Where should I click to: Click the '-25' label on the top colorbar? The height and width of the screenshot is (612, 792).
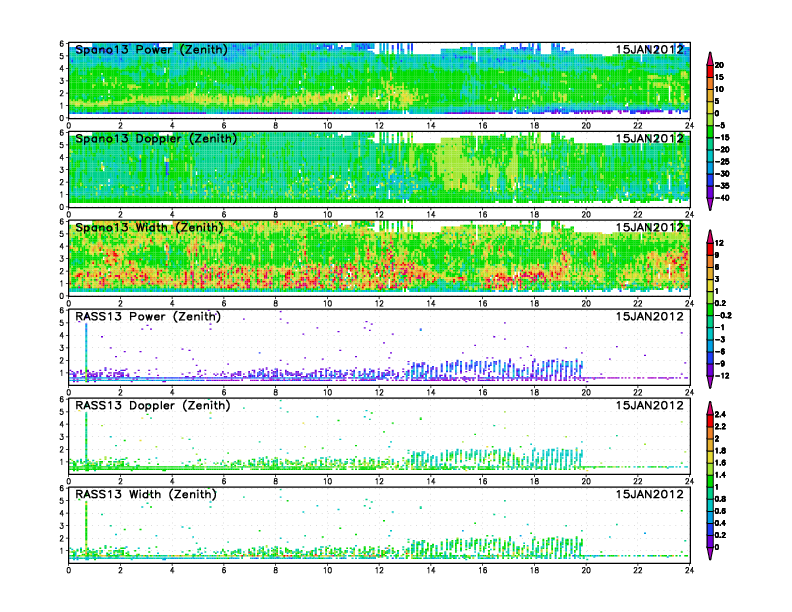pyautogui.click(x=721, y=162)
